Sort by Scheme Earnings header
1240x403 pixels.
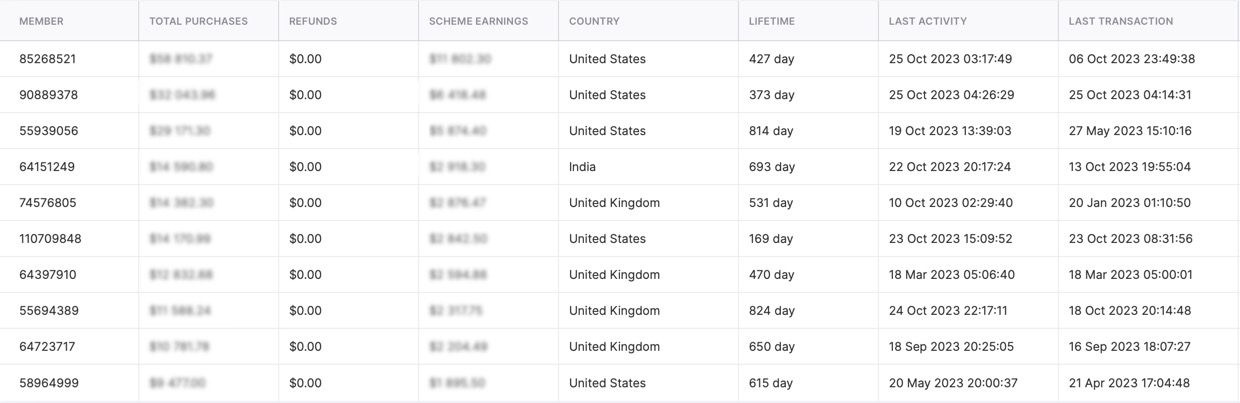[x=478, y=21]
